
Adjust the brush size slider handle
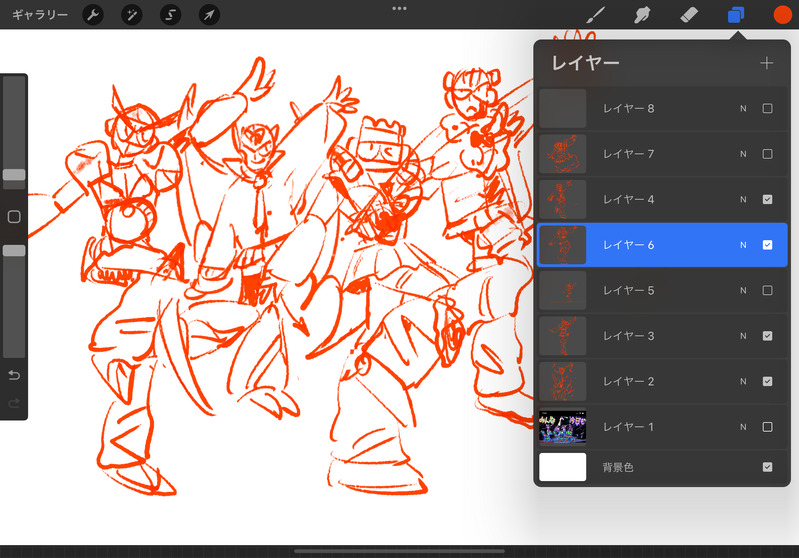pos(14,175)
